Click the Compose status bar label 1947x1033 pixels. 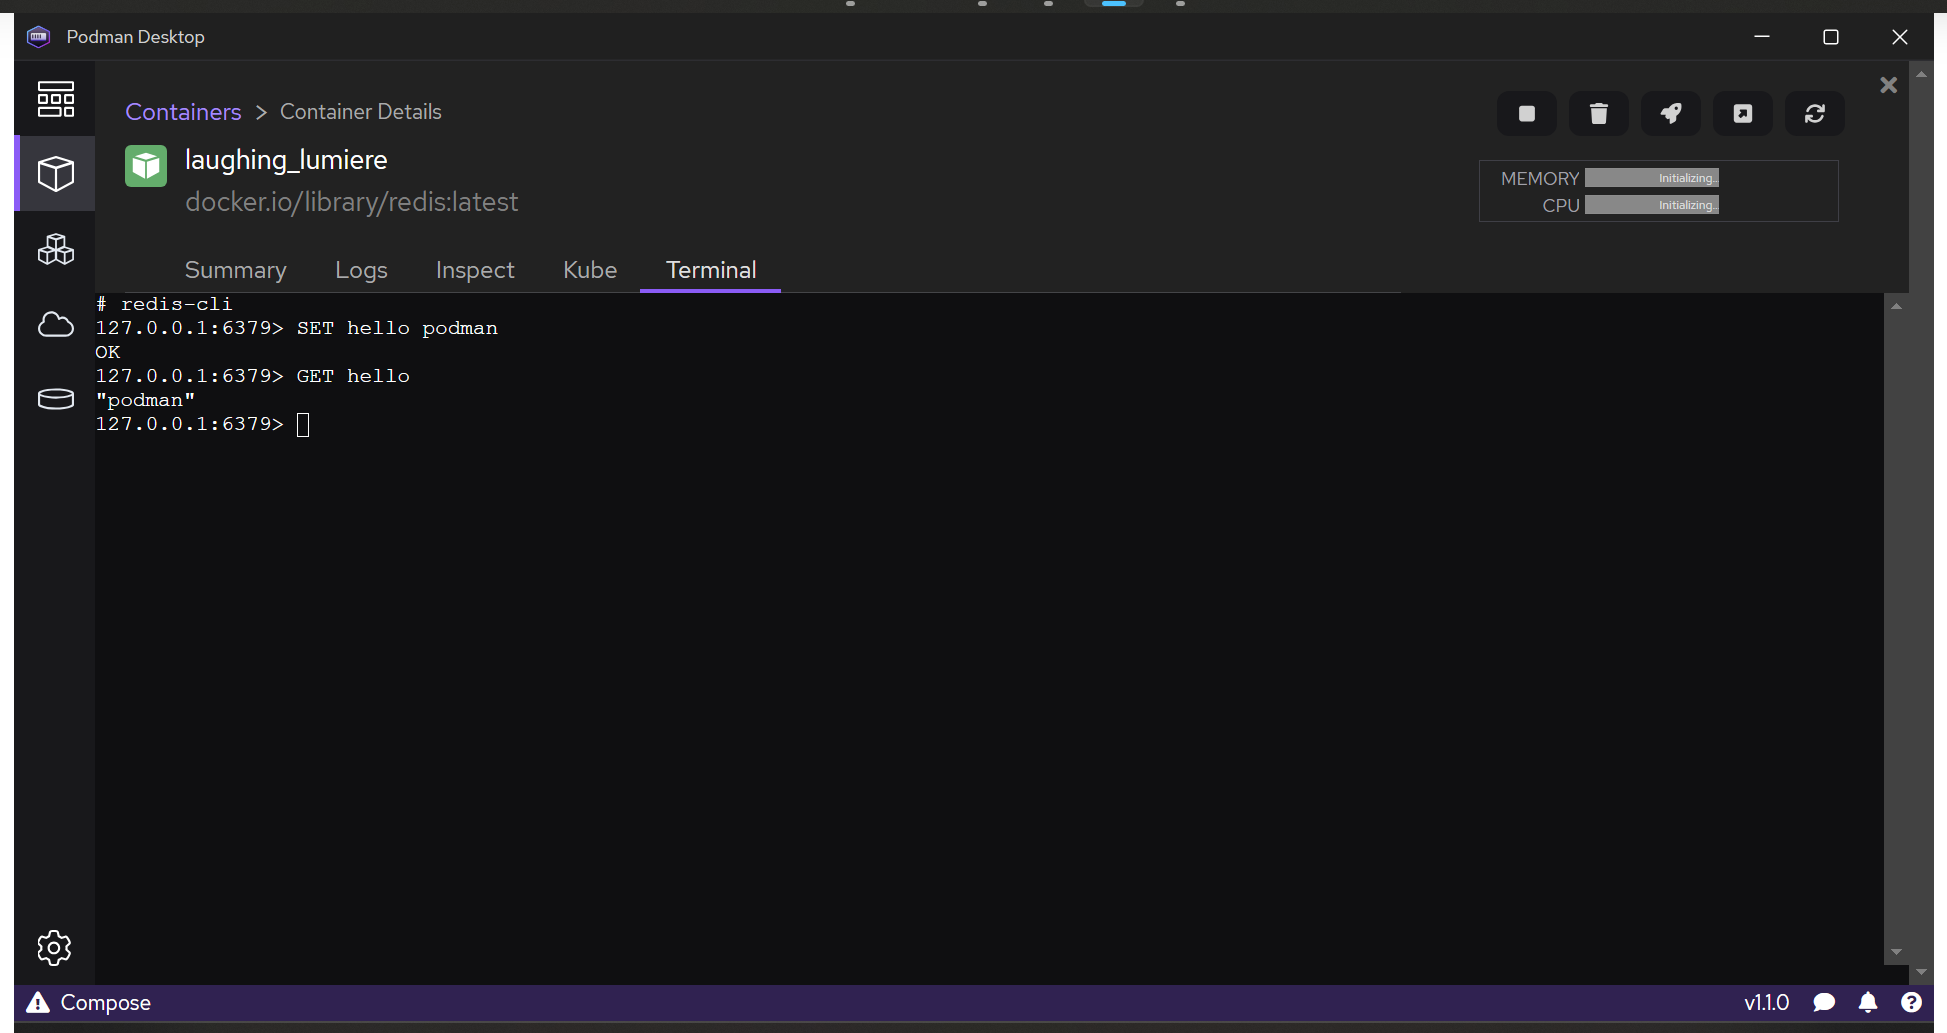point(106,1002)
